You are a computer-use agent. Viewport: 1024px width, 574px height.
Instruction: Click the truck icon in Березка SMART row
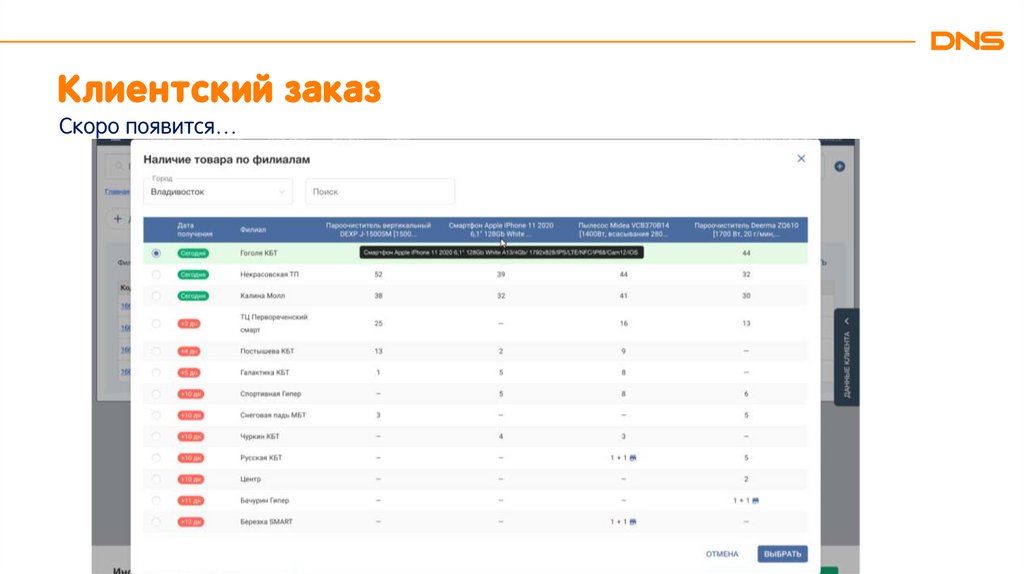tap(635, 522)
